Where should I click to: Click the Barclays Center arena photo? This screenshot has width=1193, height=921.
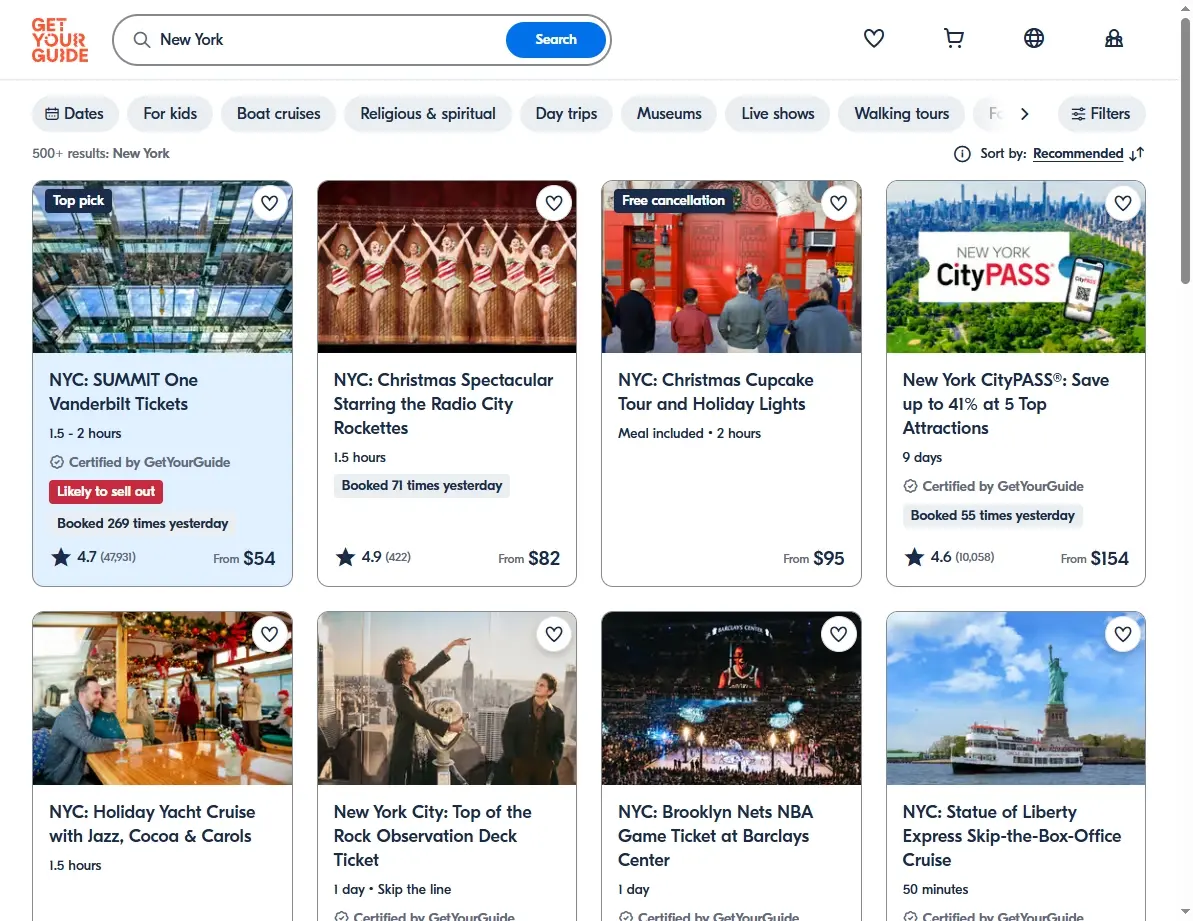pyautogui.click(x=731, y=698)
